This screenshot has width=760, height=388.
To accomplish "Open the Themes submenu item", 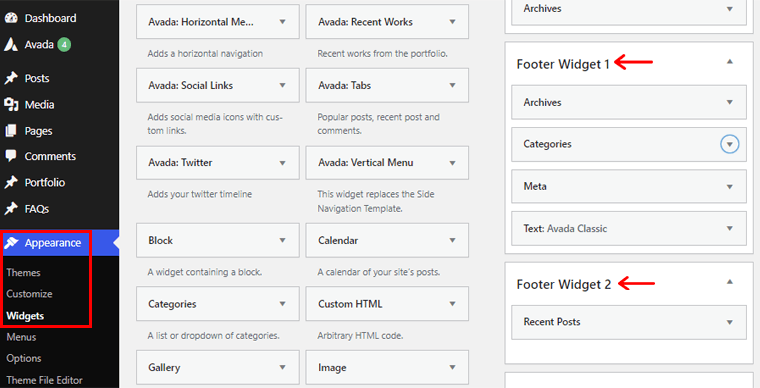I will coord(23,272).
